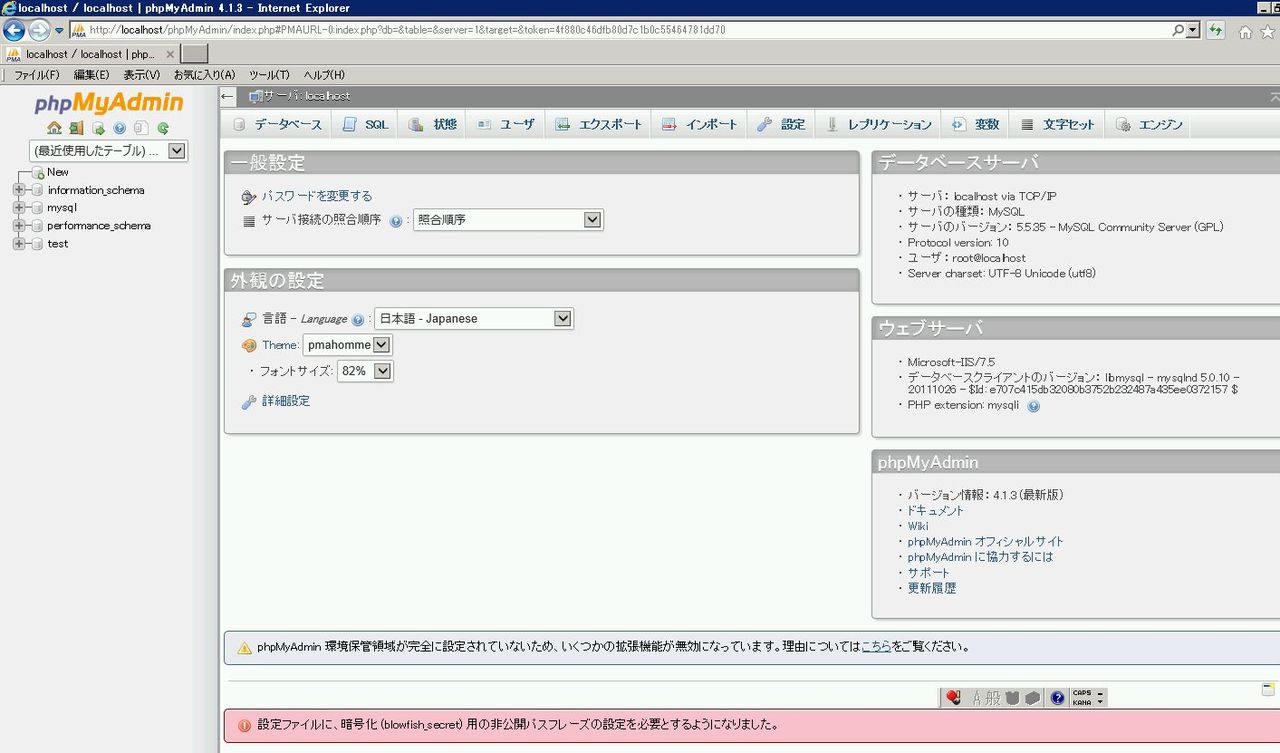Click the small window icon at bottom right

[1268, 690]
